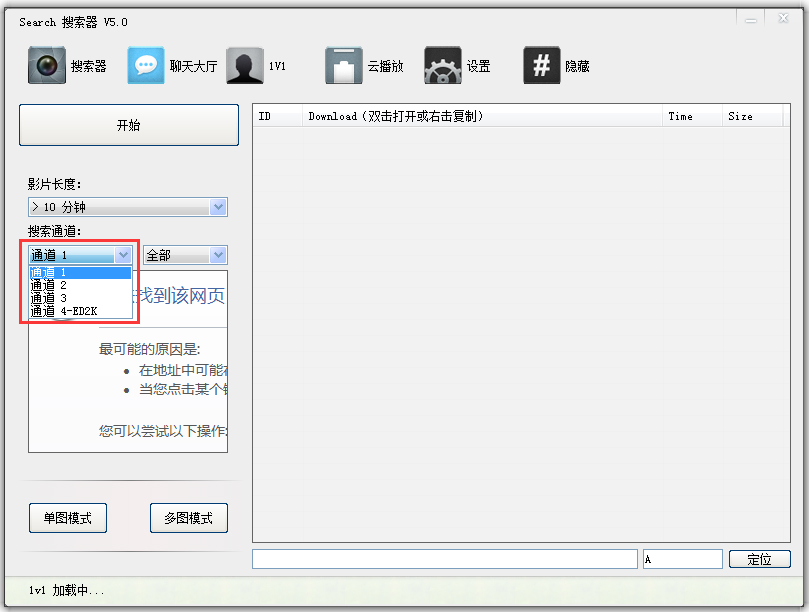Click the 聊天大厅 toolbar label
809x612 pixels.
tap(193, 66)
